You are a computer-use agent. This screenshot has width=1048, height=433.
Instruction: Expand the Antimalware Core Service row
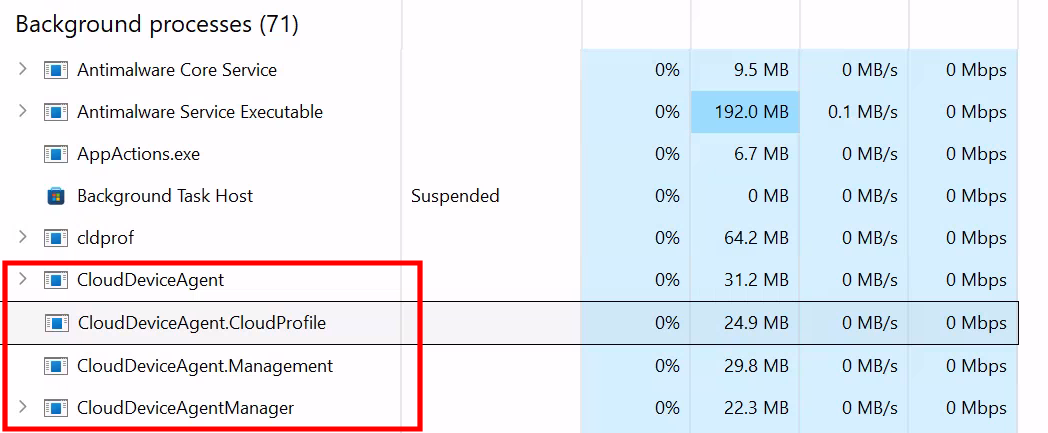(23, 69)
